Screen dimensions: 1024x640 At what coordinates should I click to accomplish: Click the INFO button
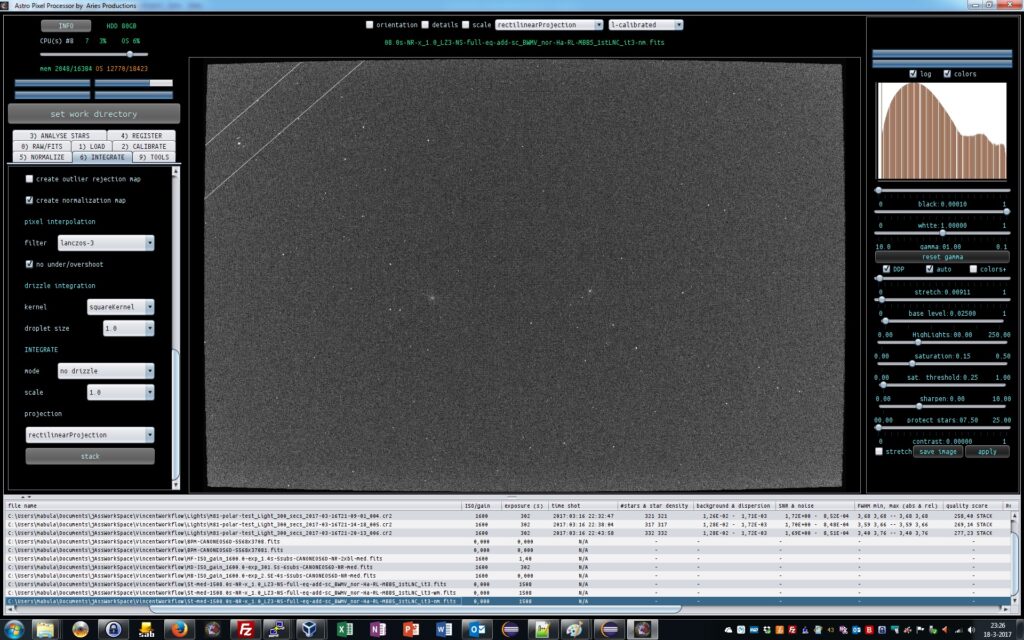[x=66, y=25]
